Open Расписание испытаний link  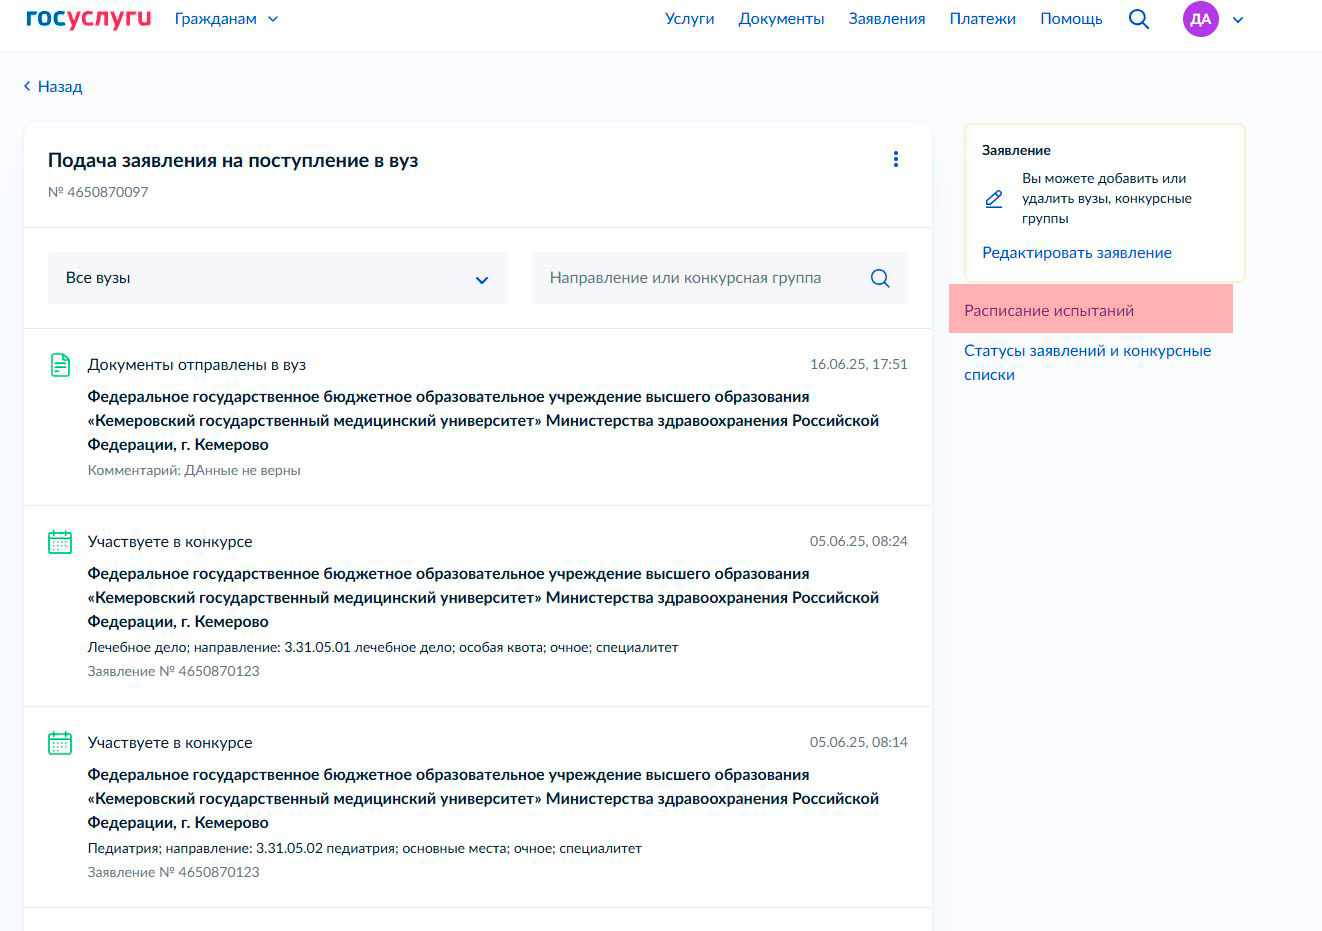point(1049,311)
